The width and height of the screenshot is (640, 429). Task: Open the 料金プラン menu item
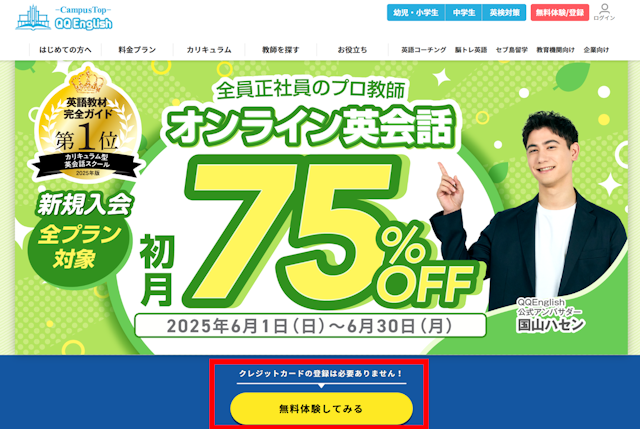click(x=137, y=50)
